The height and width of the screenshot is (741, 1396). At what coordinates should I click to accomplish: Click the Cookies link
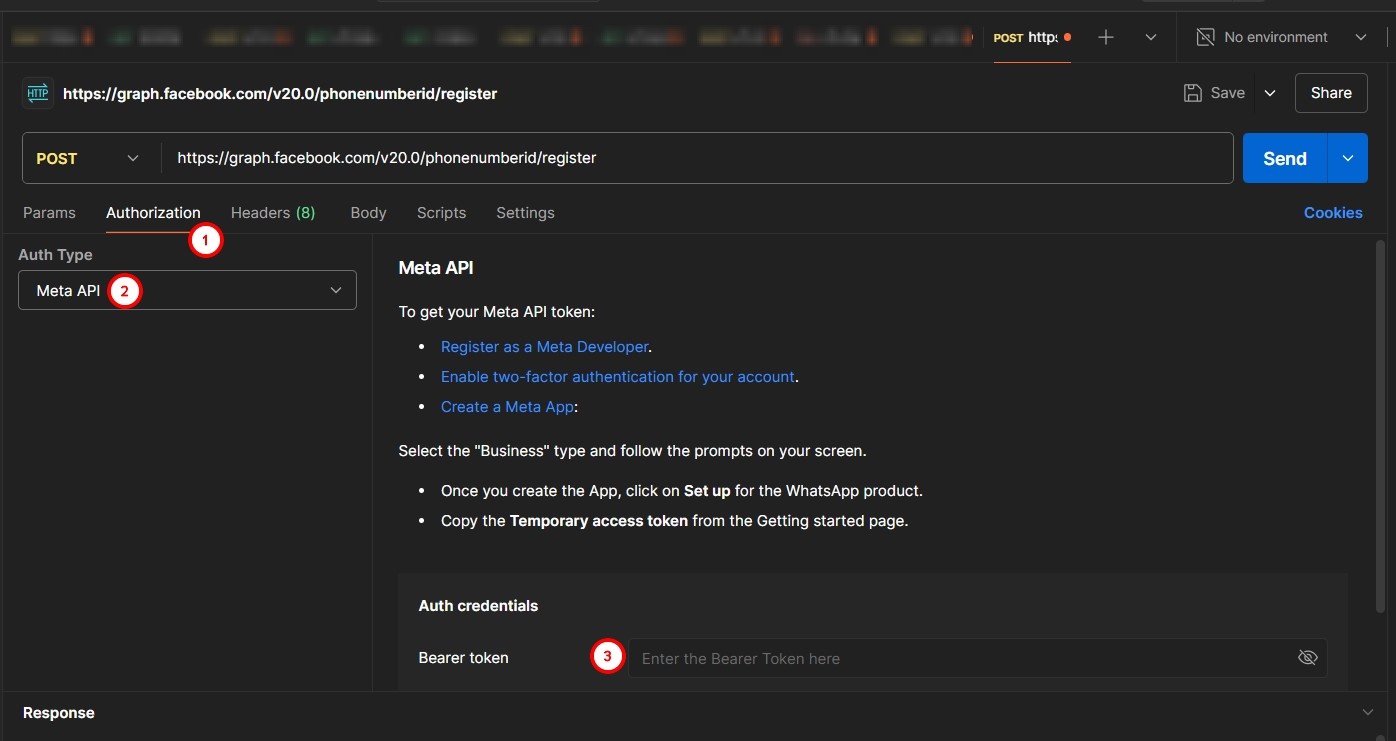(x=1333, y=213)
